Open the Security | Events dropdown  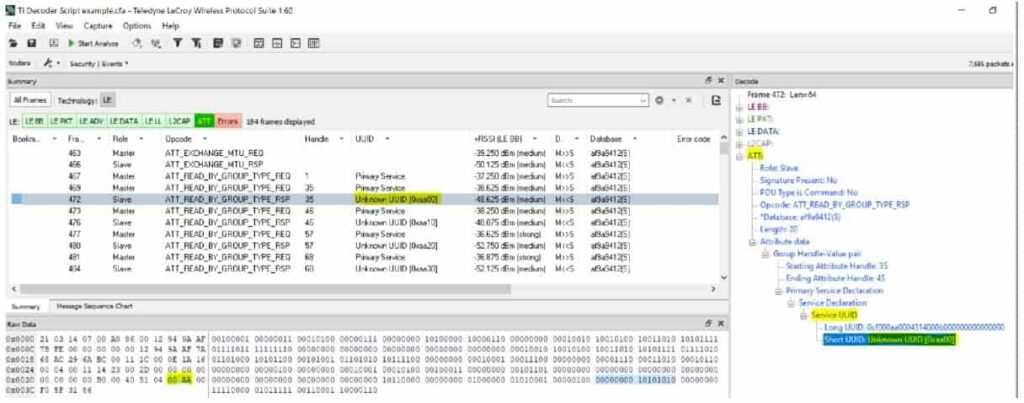coord(98,63)
